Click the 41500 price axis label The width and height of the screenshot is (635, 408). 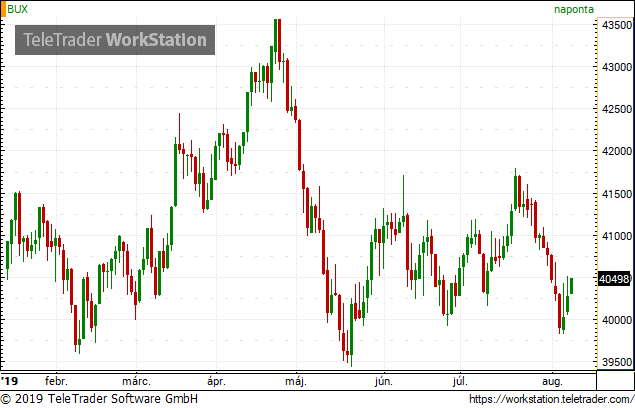point(617,194)
